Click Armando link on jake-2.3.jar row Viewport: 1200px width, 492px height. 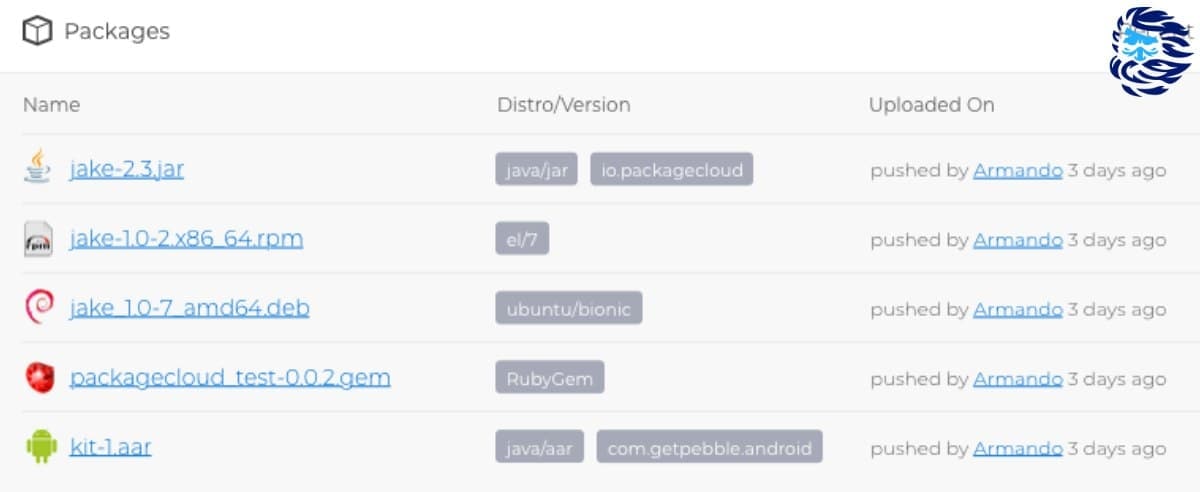[1018, 170]
